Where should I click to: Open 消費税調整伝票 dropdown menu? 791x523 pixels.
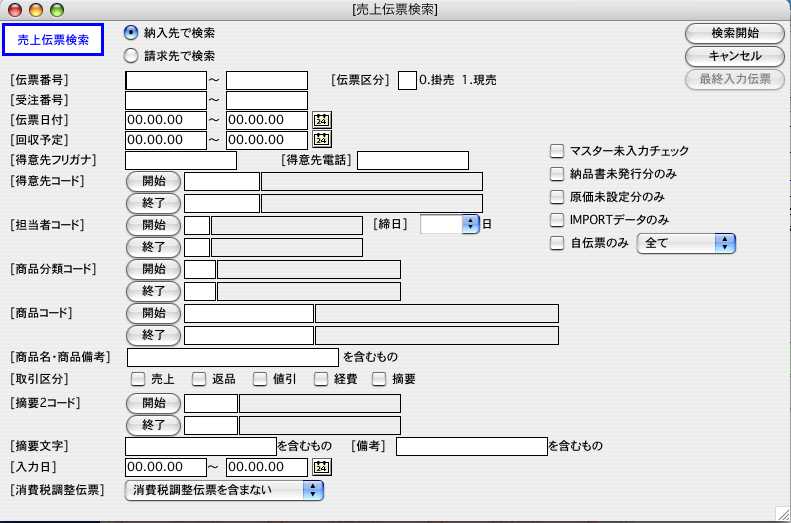[314, 490]
